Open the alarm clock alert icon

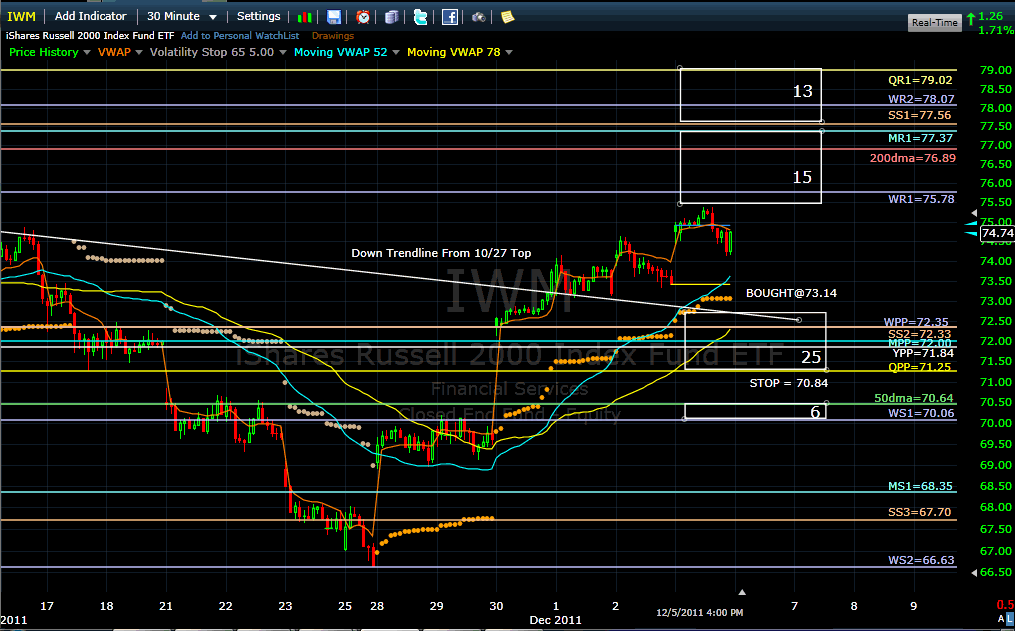(363, 17)
